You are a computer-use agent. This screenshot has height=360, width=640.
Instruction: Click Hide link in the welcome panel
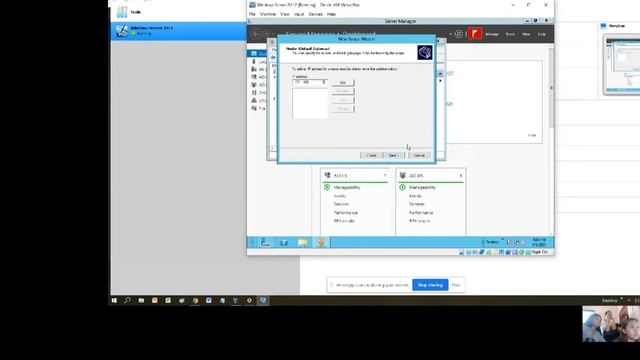(x=532, y=135)
